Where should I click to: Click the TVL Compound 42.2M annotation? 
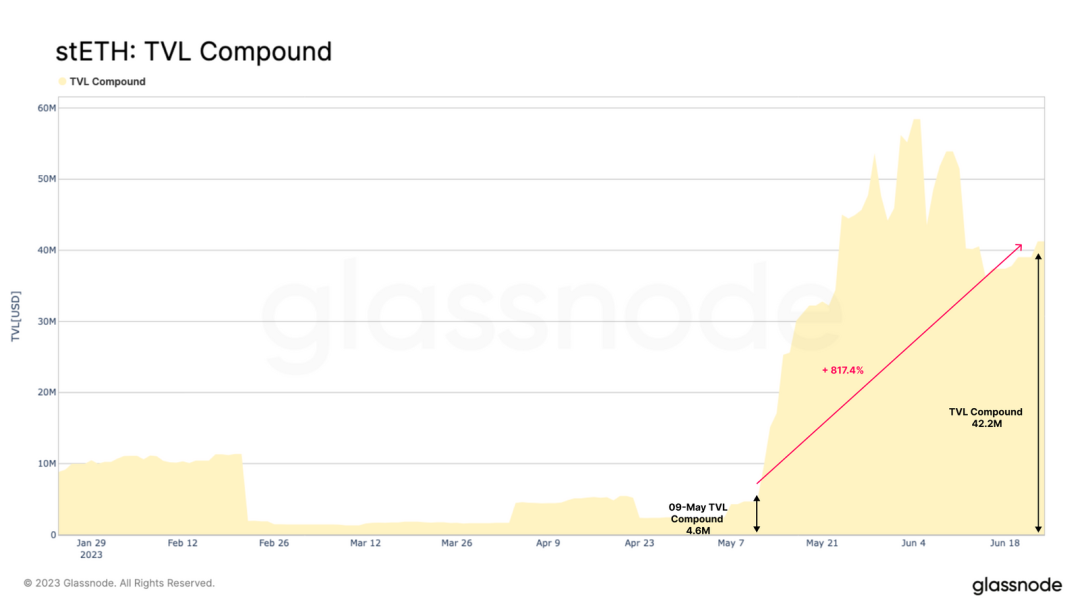[x=985, y=418]
